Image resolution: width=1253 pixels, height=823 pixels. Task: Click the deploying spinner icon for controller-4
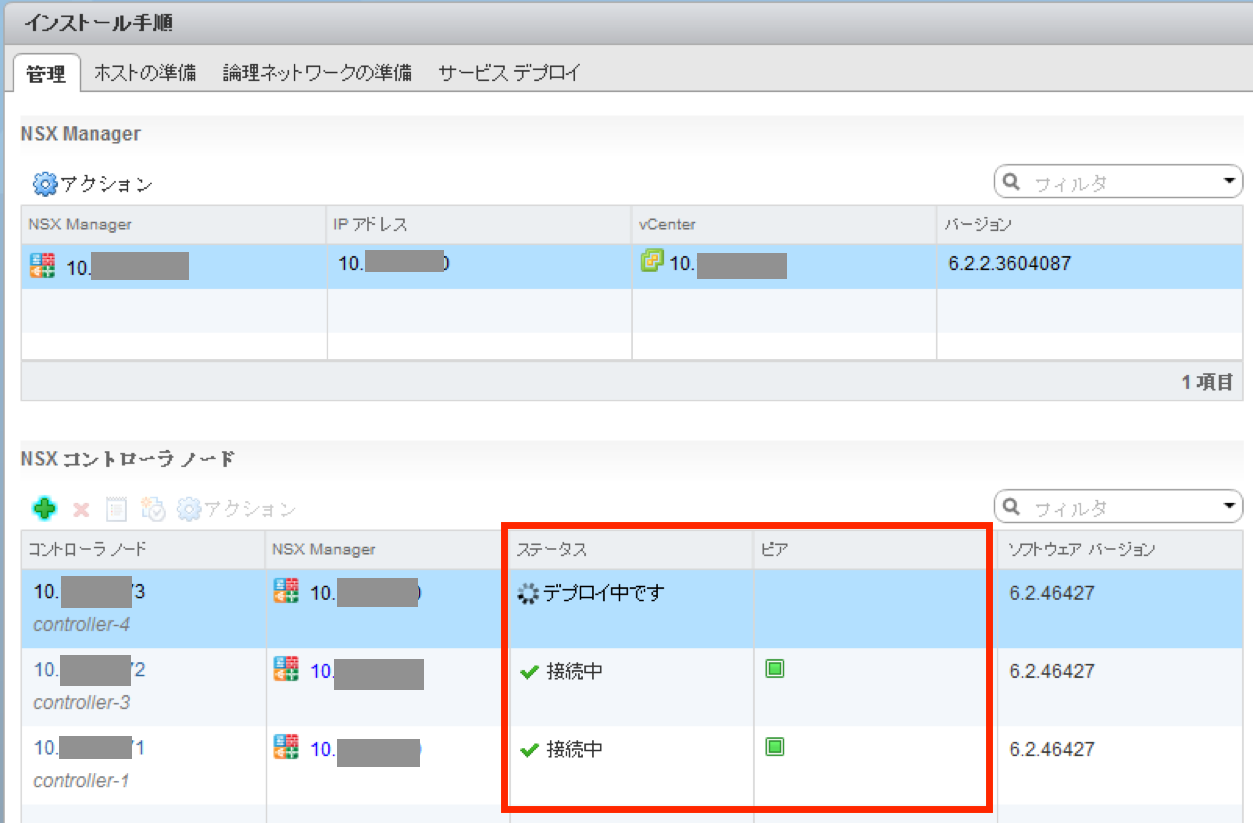[x=527, y=592]
